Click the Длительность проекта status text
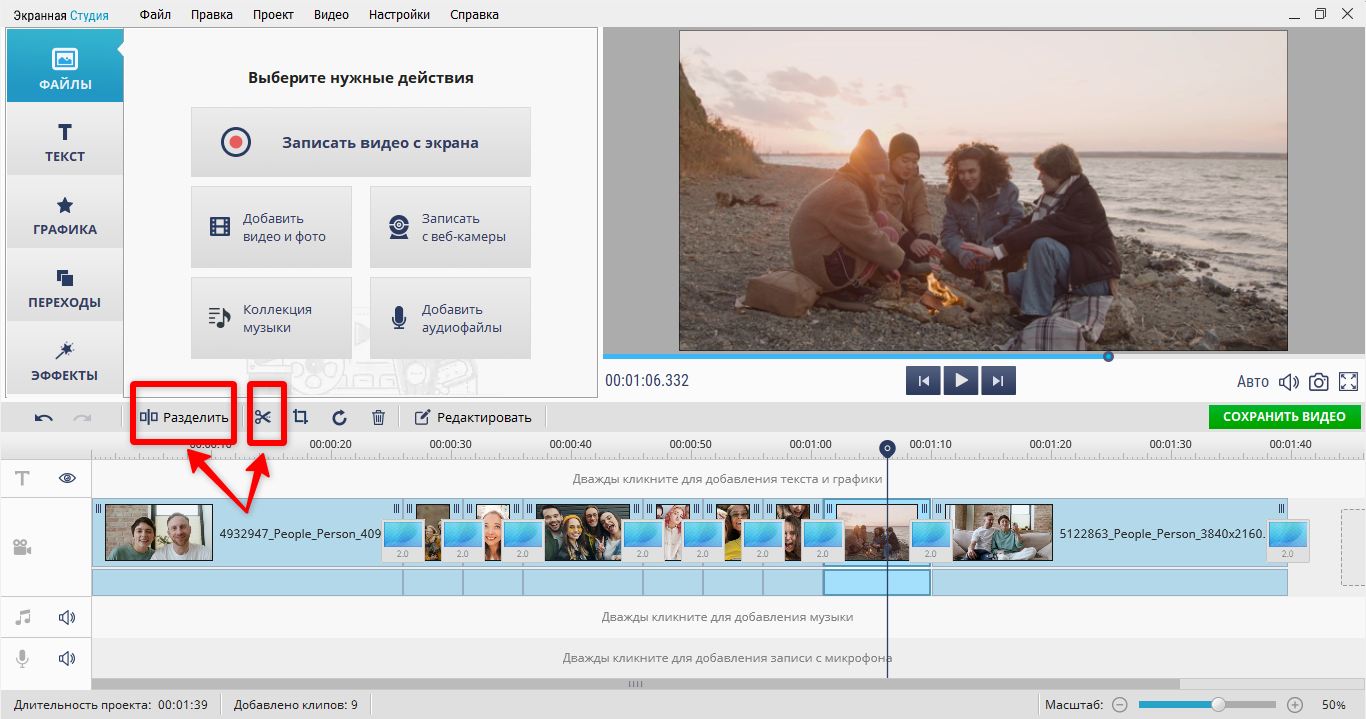Viewport: 1366px width, 719px height. pos(111,705)
